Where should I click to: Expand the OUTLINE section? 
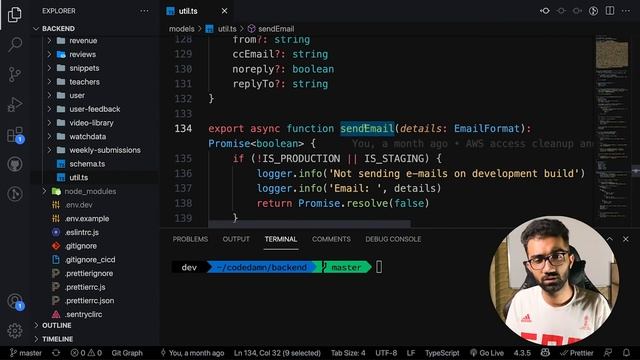point(57,325)
